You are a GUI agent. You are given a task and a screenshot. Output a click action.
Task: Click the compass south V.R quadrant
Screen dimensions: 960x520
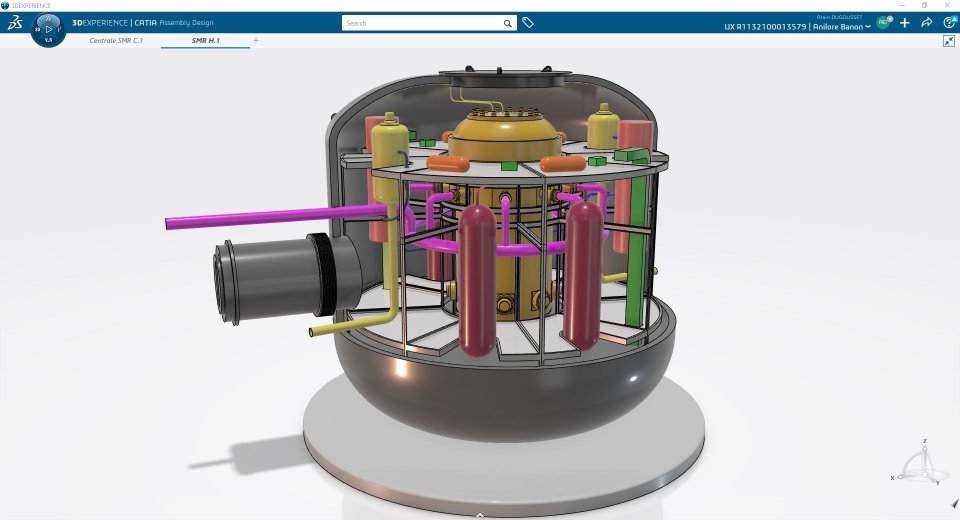click(x=48, y=40)
